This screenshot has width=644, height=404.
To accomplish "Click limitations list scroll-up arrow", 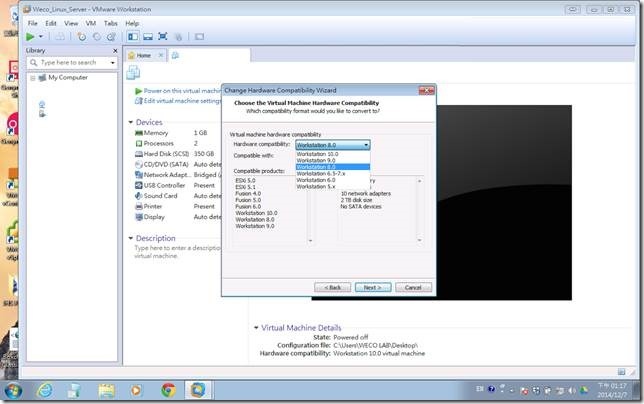I will [x=419, y=181].
